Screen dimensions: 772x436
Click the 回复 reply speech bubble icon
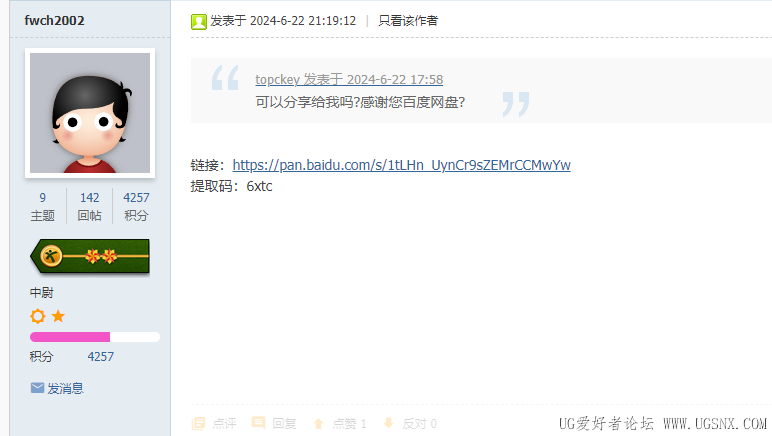click(x=258, y=422)
